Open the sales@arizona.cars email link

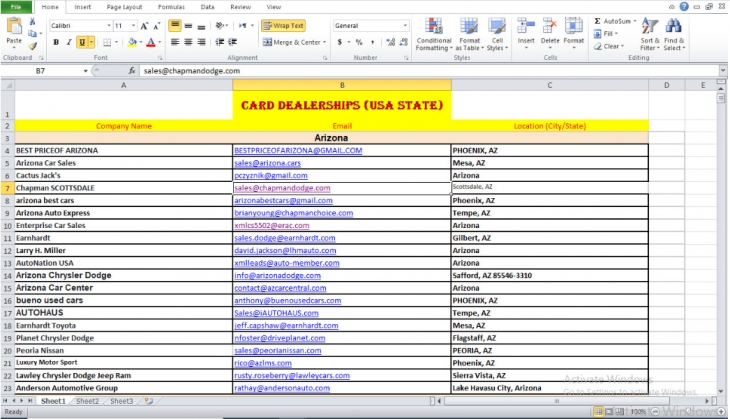[267, 163]
